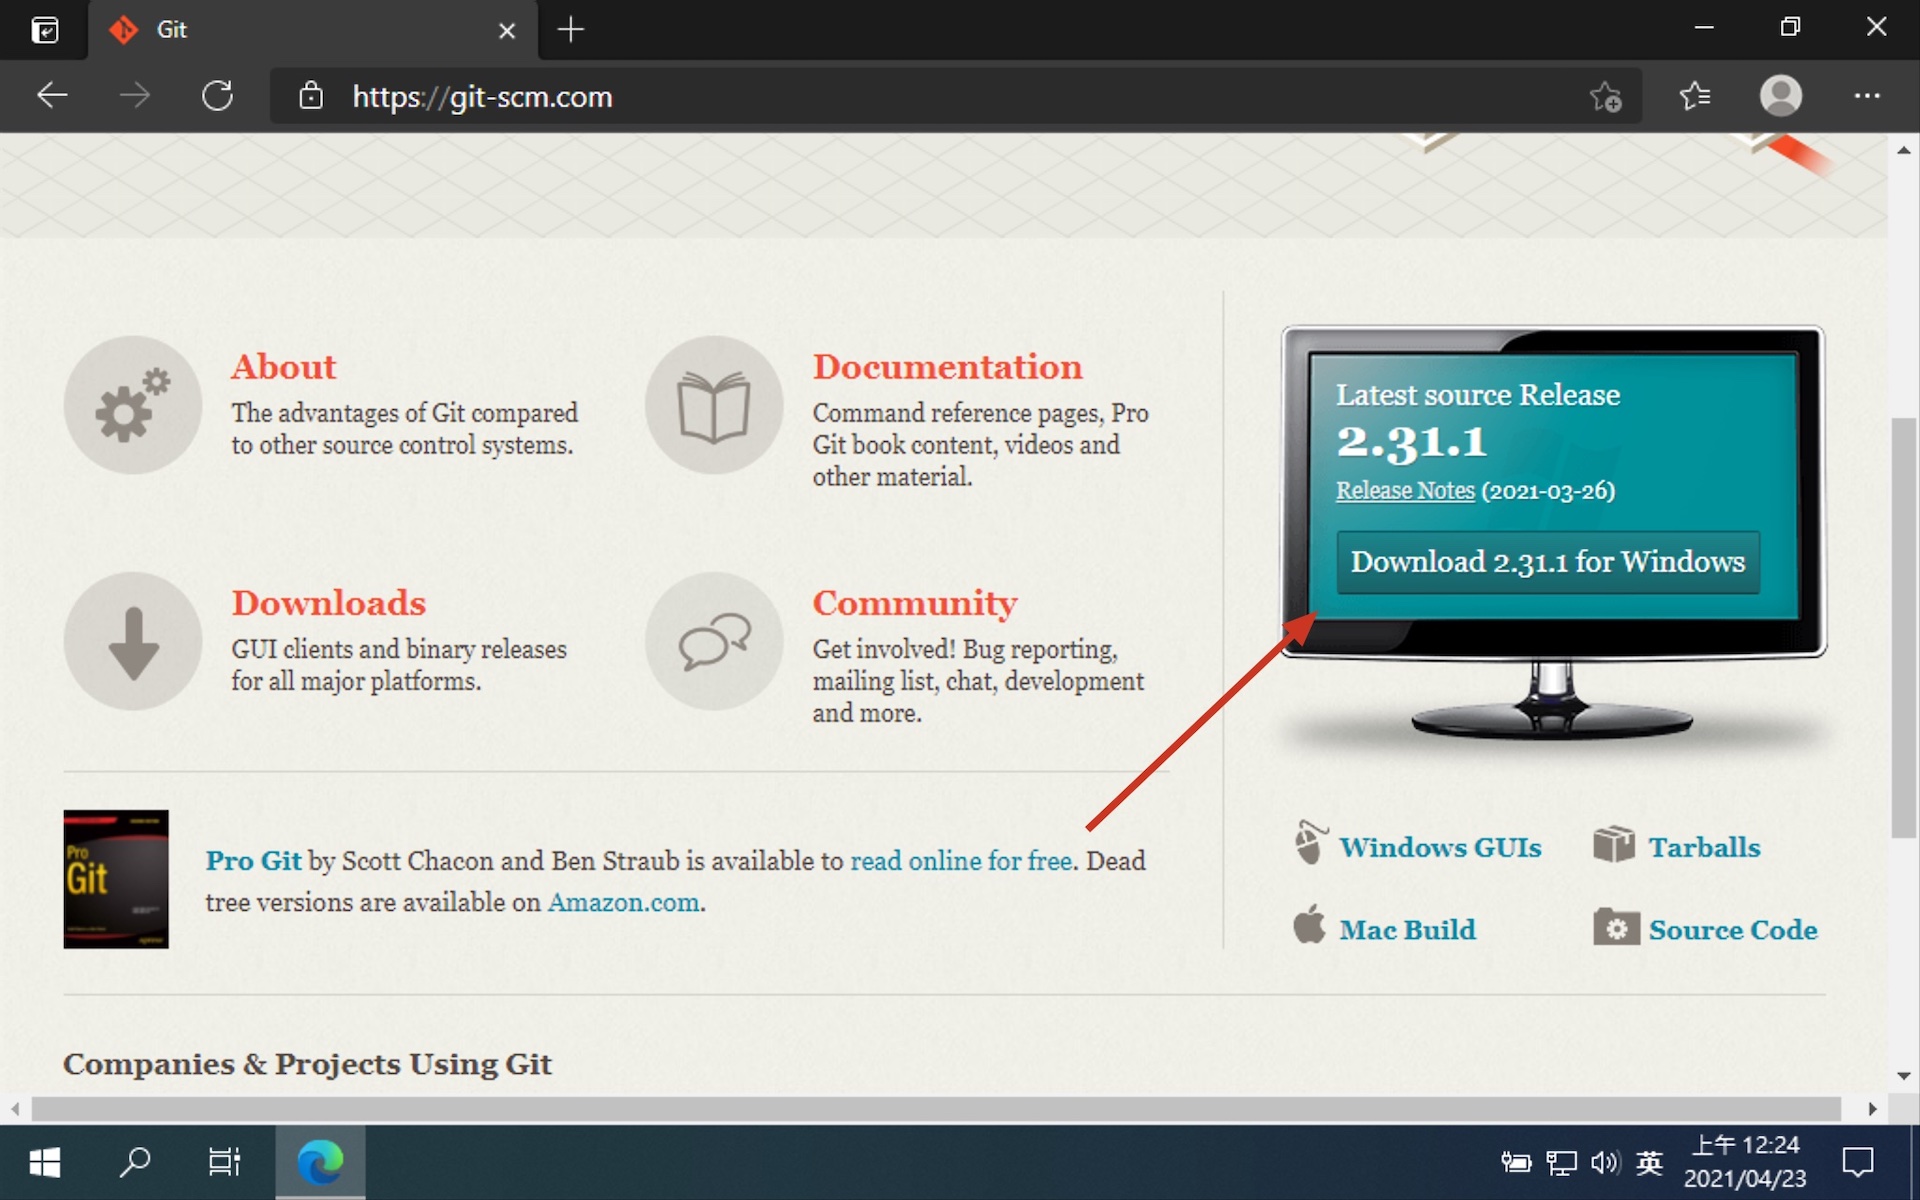This screenshot has height=1200, width=1920.
Task: Click the Source Code icon
Action: [x=1616, y=927]
